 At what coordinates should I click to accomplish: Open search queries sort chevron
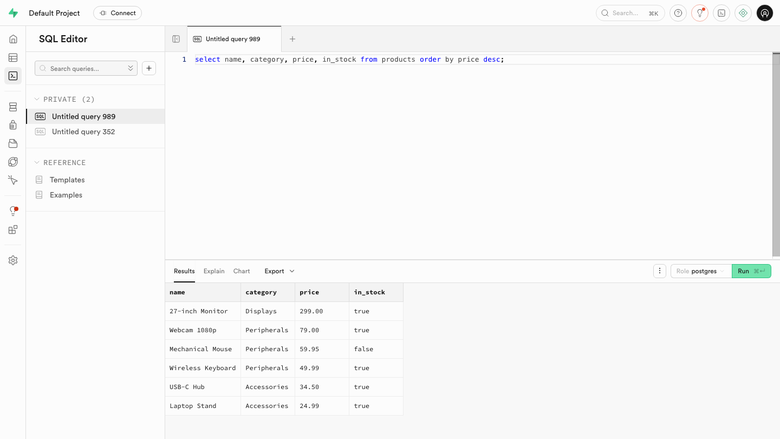(x=130, y=68)
